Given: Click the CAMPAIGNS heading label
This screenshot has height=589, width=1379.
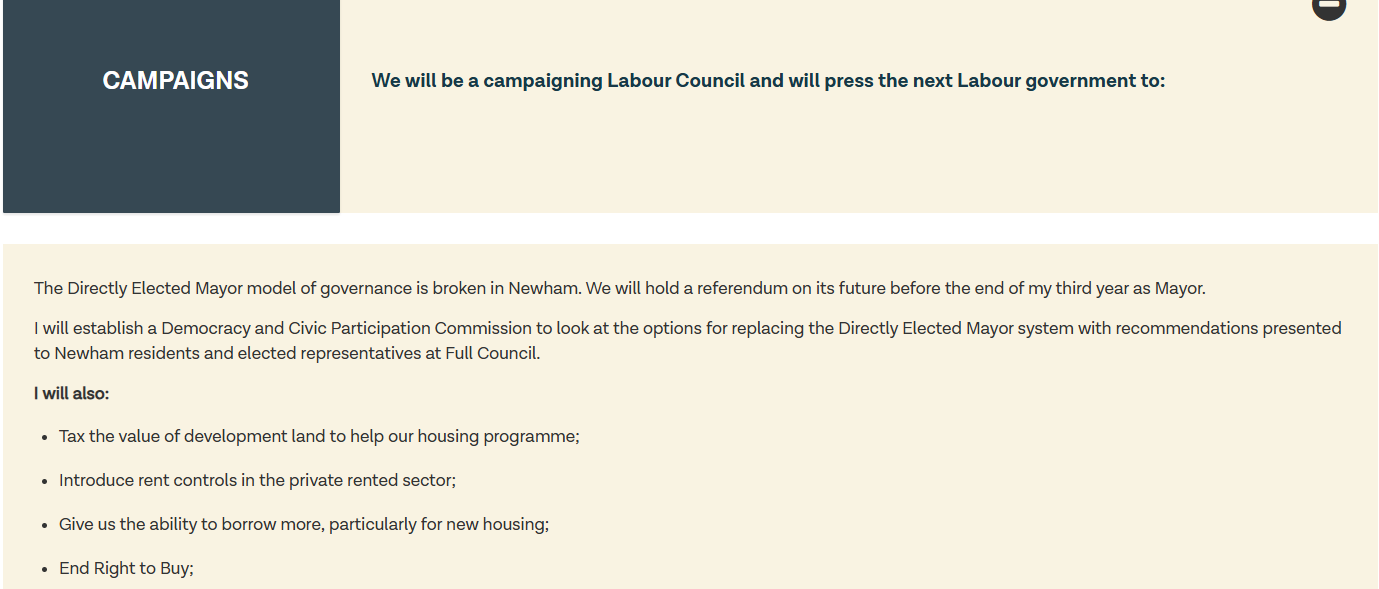Looking at the screenshot, I should 176,81.
